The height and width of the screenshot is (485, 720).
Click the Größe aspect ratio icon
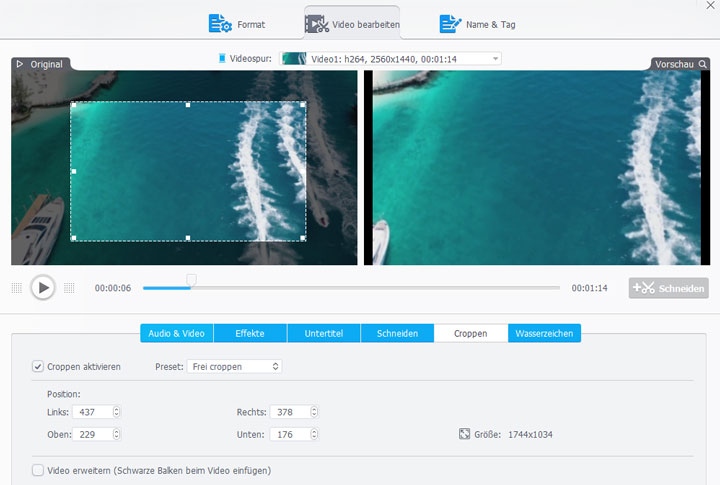click(464, 434)
